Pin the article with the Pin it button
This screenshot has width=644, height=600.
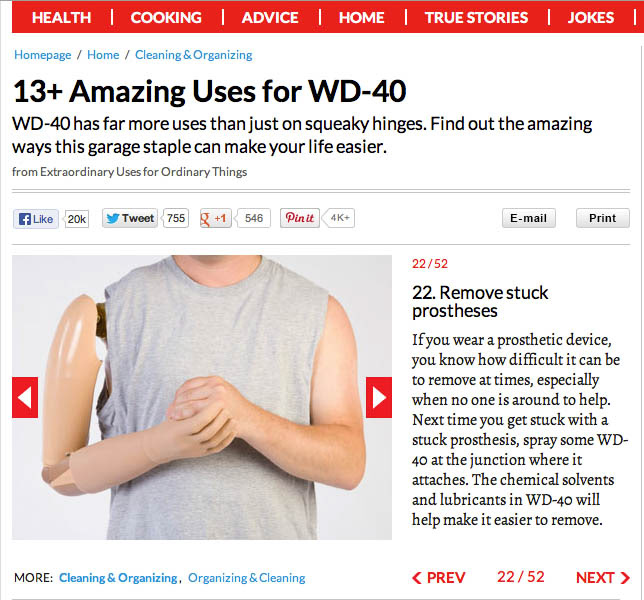(299, 218)
